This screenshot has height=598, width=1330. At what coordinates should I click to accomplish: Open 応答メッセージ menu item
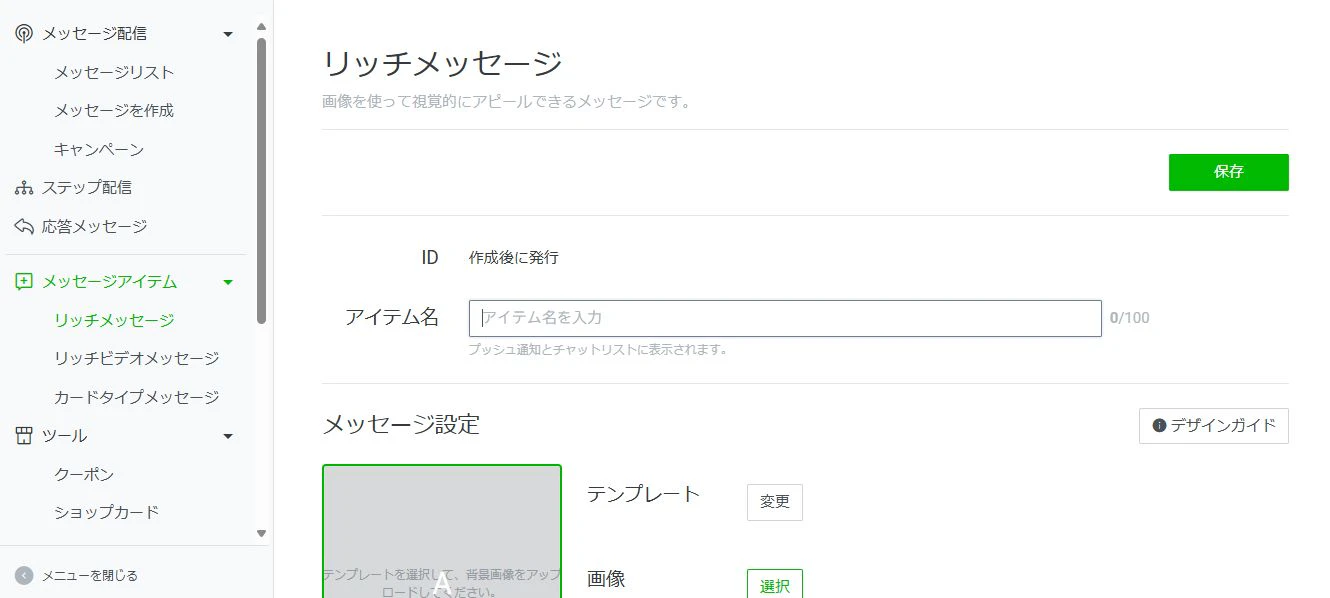(x=95, y=226)
